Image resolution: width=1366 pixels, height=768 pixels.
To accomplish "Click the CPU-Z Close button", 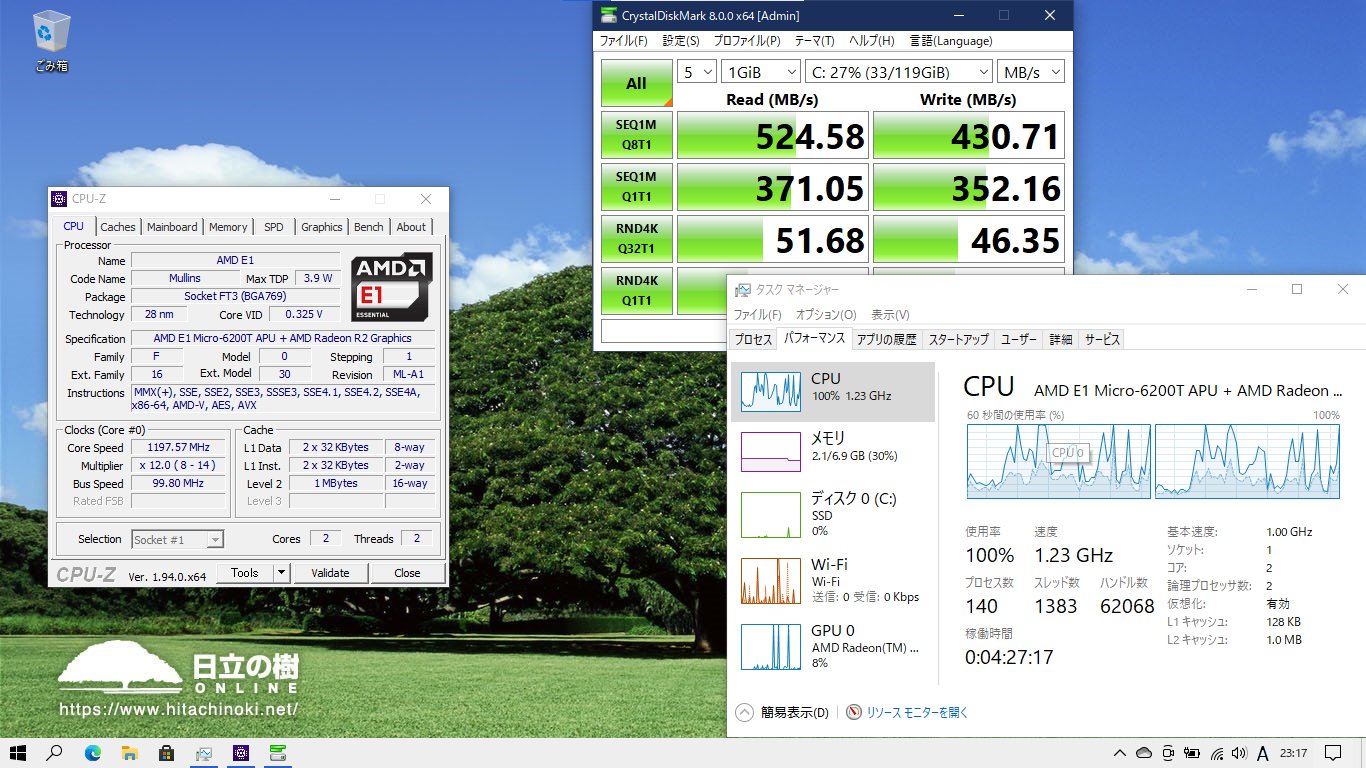I will (407, 573).
